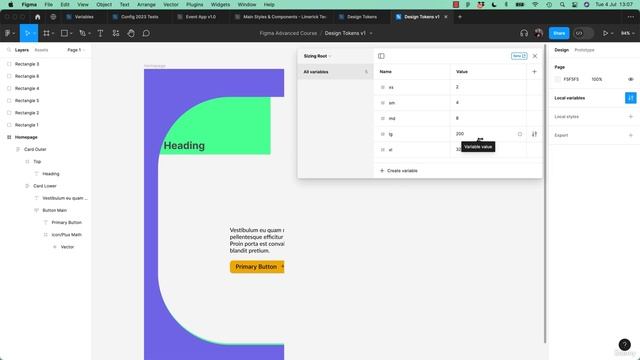Click the Beta badge in variables panel
Image resolution: width=640 pixels, height=360 pixels.
[x=519, y=56]
